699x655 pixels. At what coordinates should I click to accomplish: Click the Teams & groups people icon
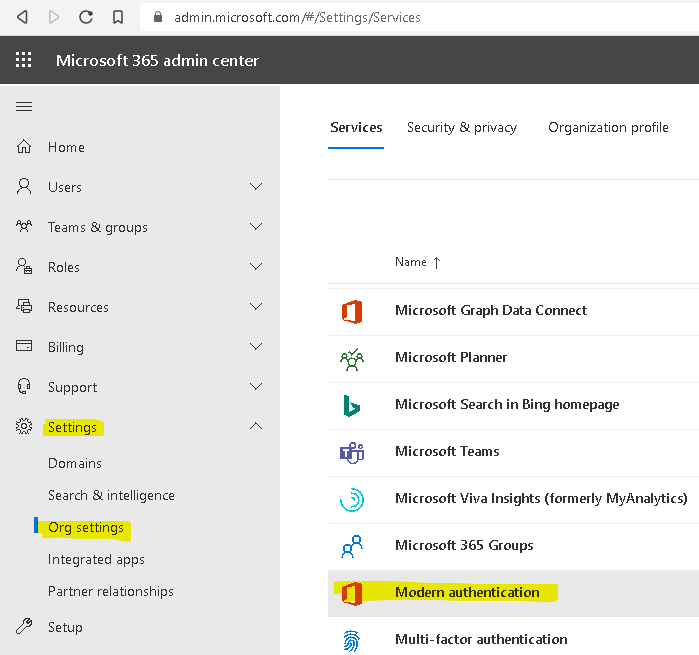tap(24, 226)
